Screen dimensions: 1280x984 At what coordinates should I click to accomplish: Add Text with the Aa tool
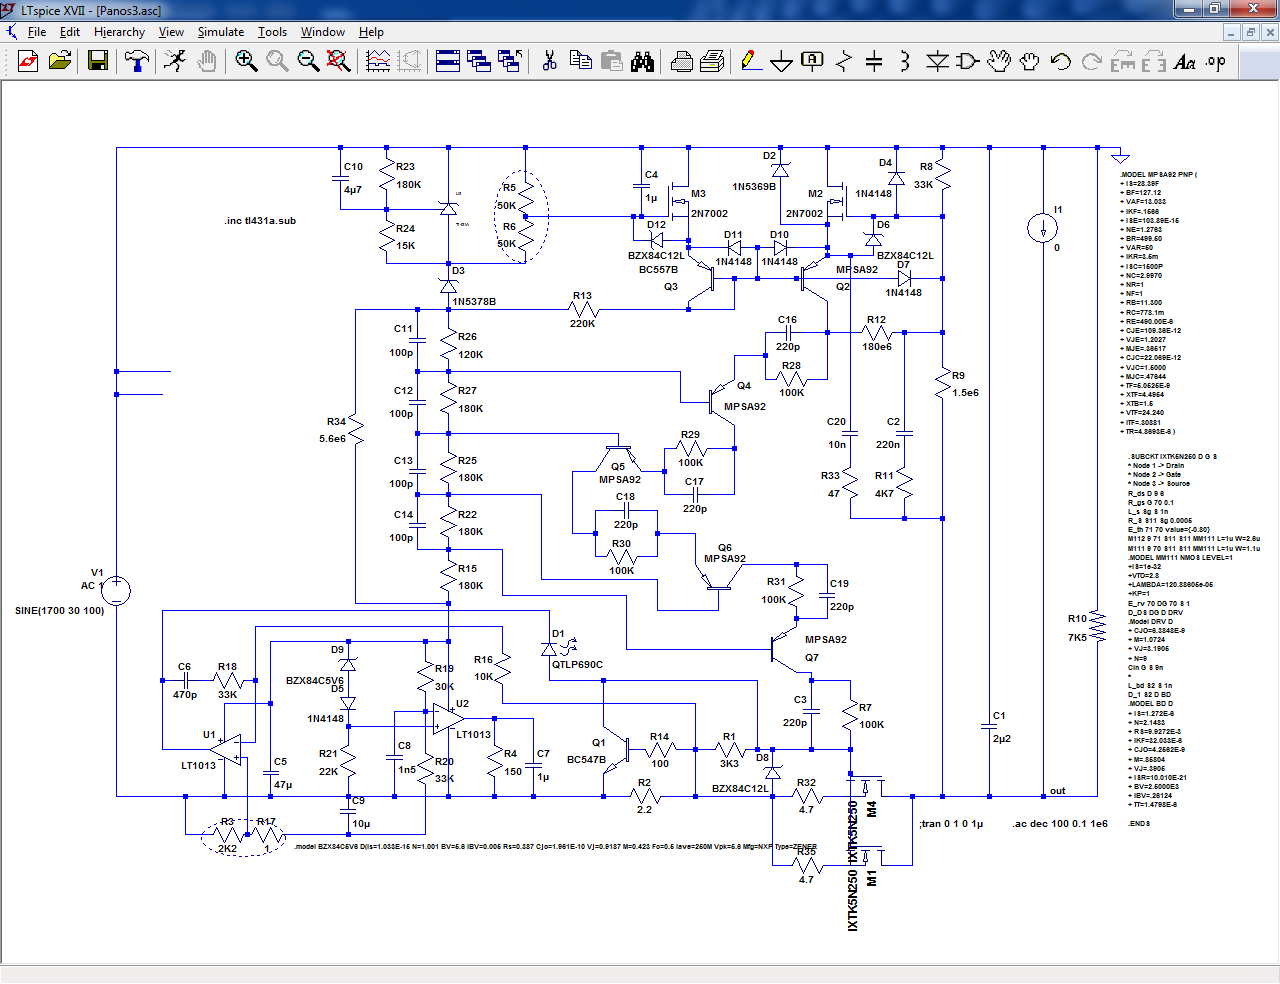(1185, 62)
